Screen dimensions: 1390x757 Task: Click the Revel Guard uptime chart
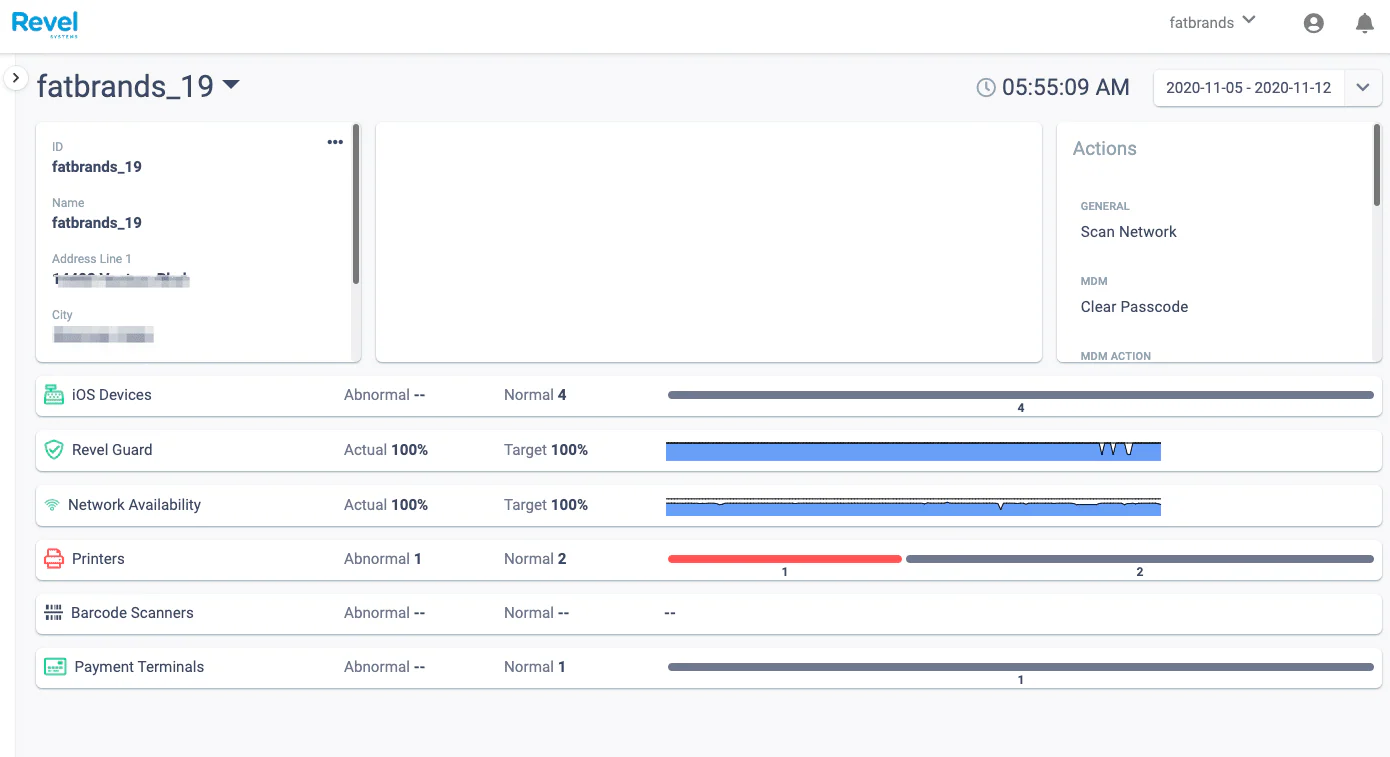(913, 450)
